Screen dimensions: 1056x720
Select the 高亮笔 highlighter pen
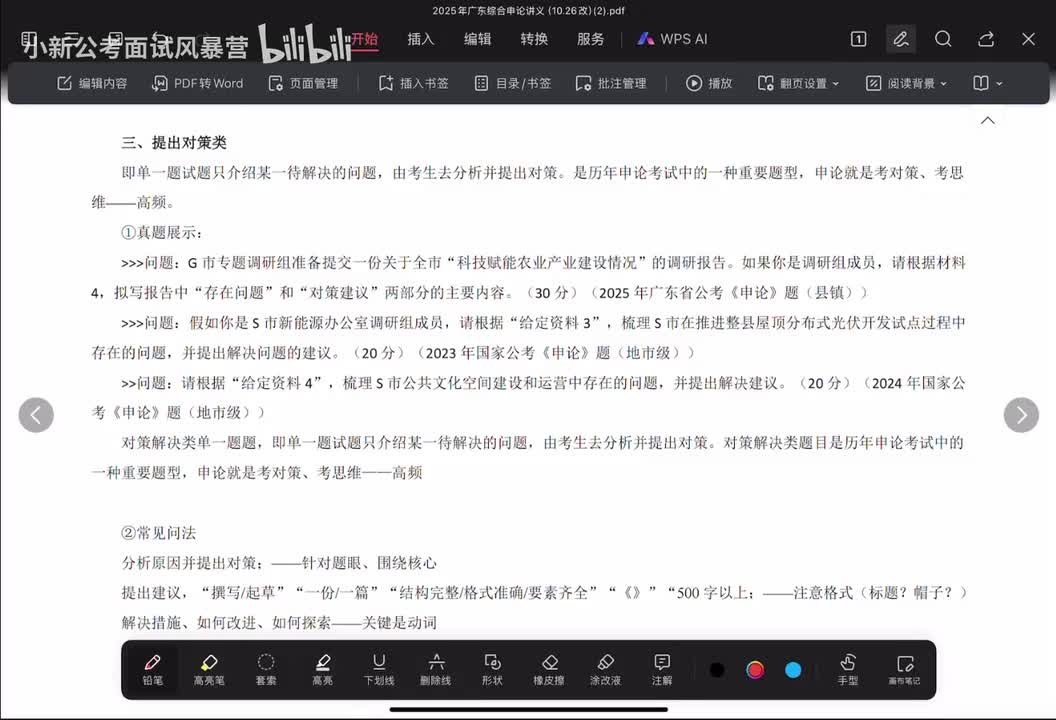pyautogui.click(x=209, y=669)
